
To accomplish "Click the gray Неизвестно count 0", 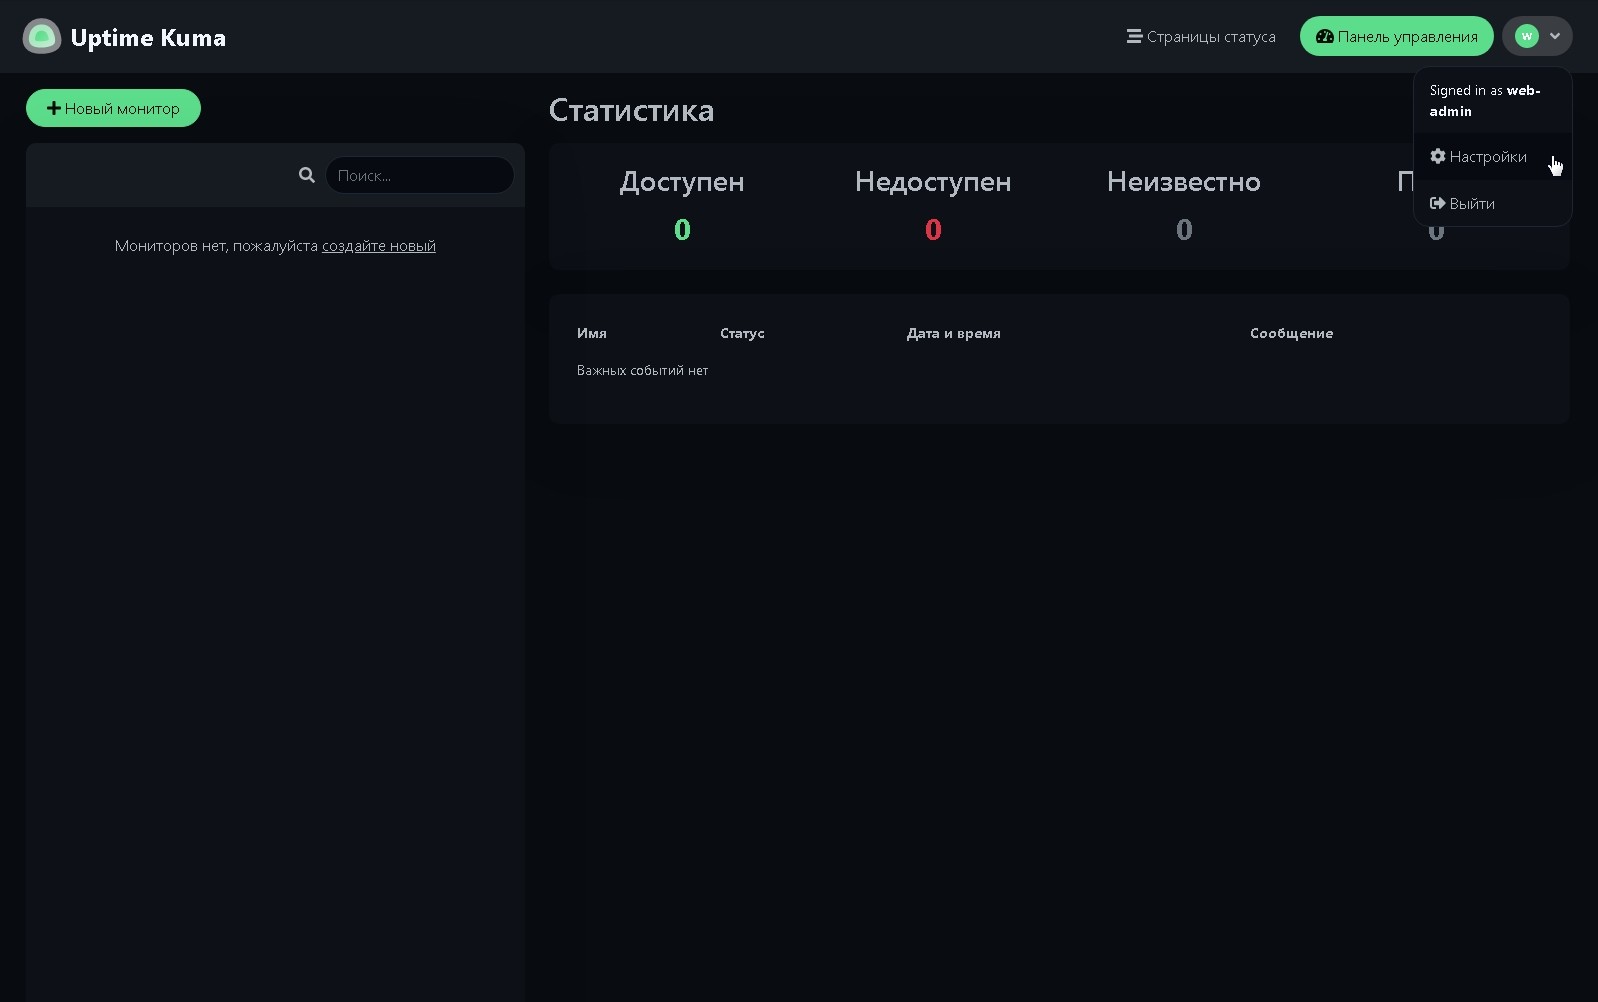I will click(1184, 230).
